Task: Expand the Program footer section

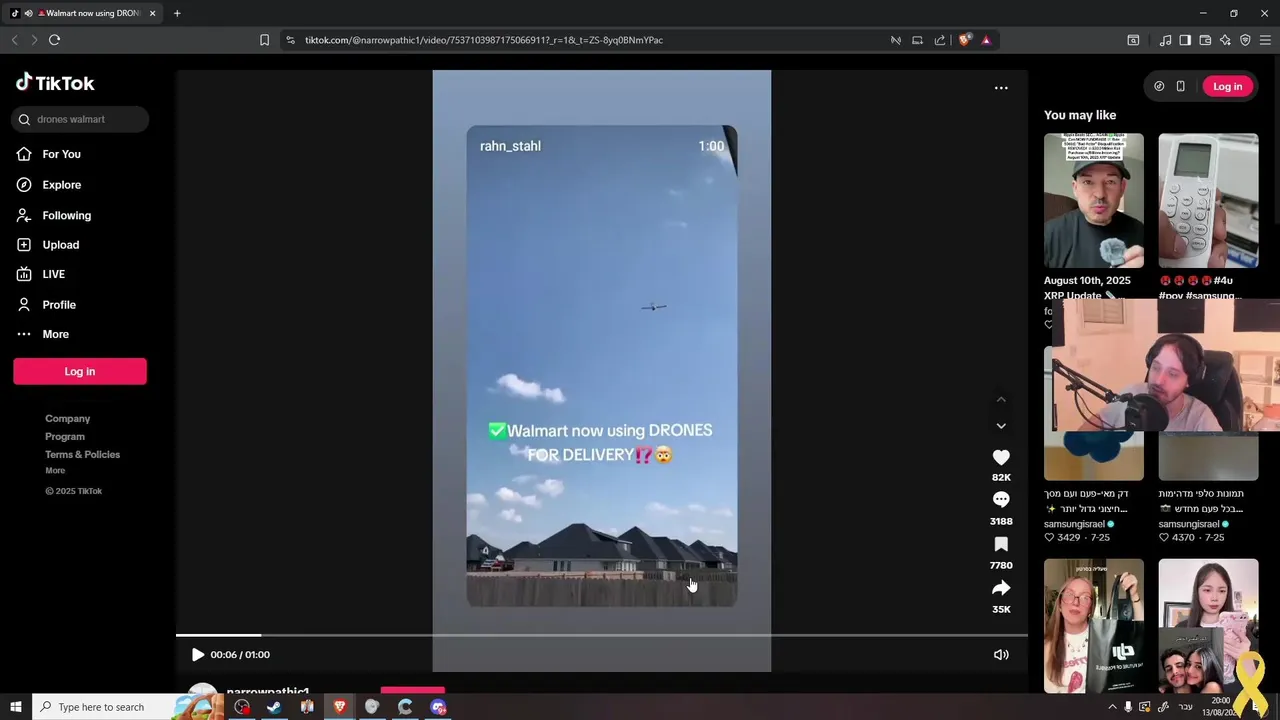Action: pyautogui.click(x=65, y=437)
